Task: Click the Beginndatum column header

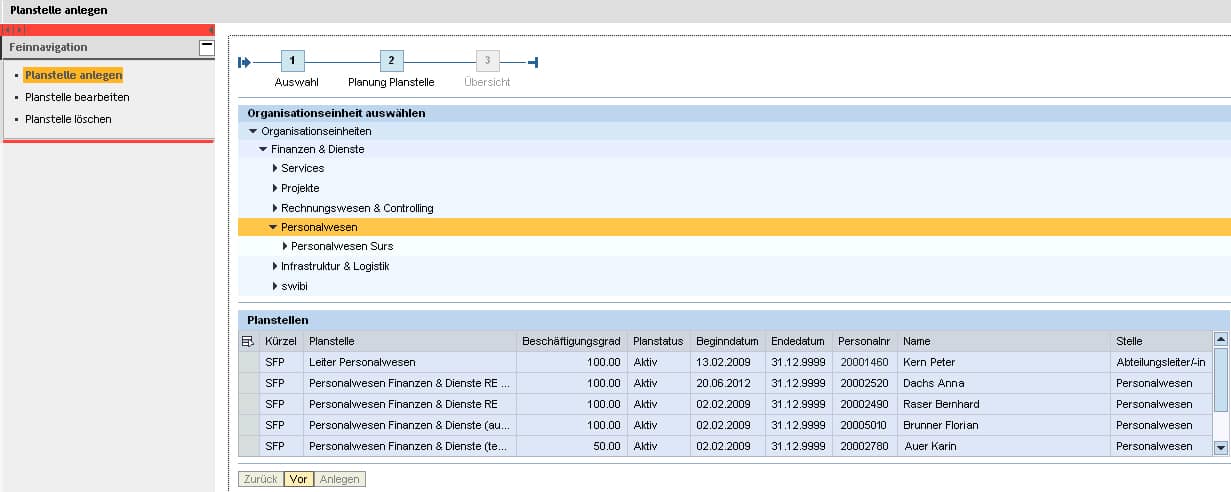Action: [x=727, y=341]
